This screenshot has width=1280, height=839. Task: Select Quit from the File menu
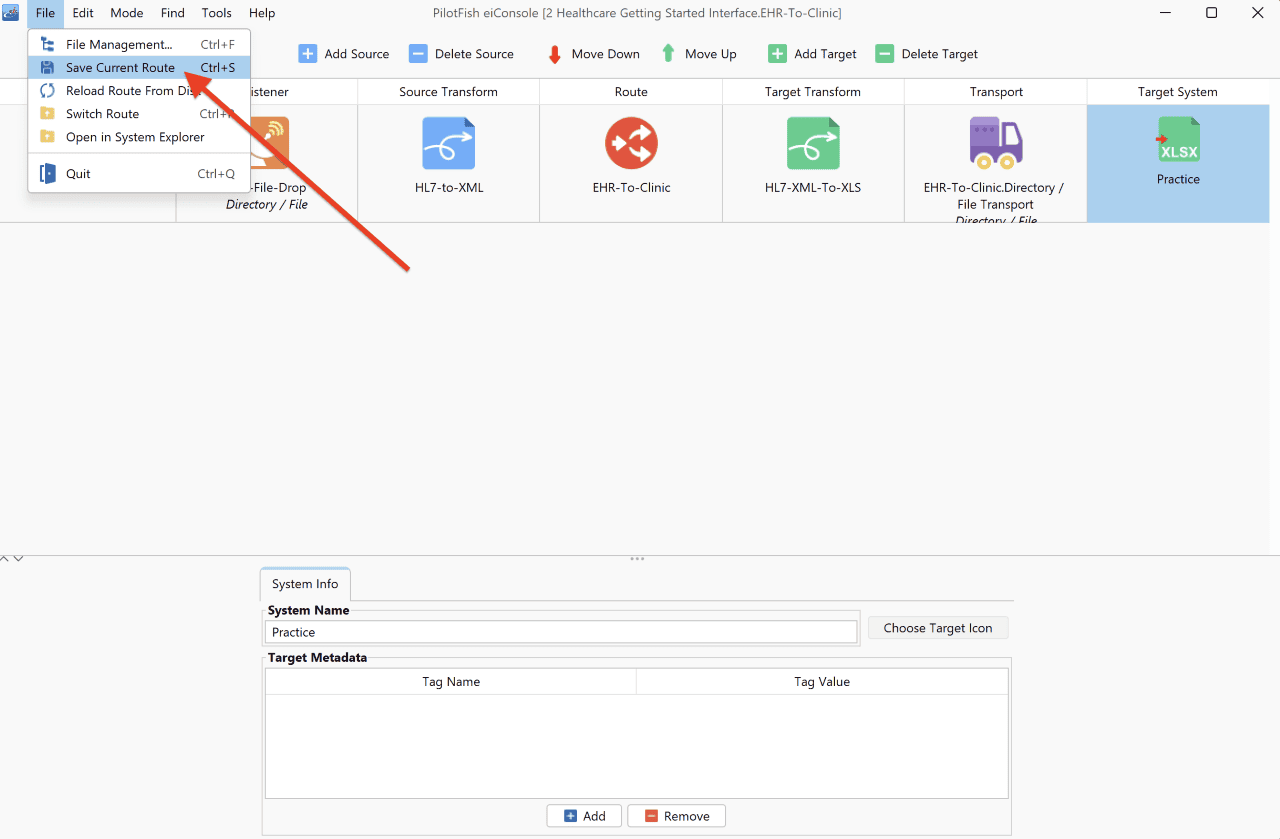click(139, 174)
